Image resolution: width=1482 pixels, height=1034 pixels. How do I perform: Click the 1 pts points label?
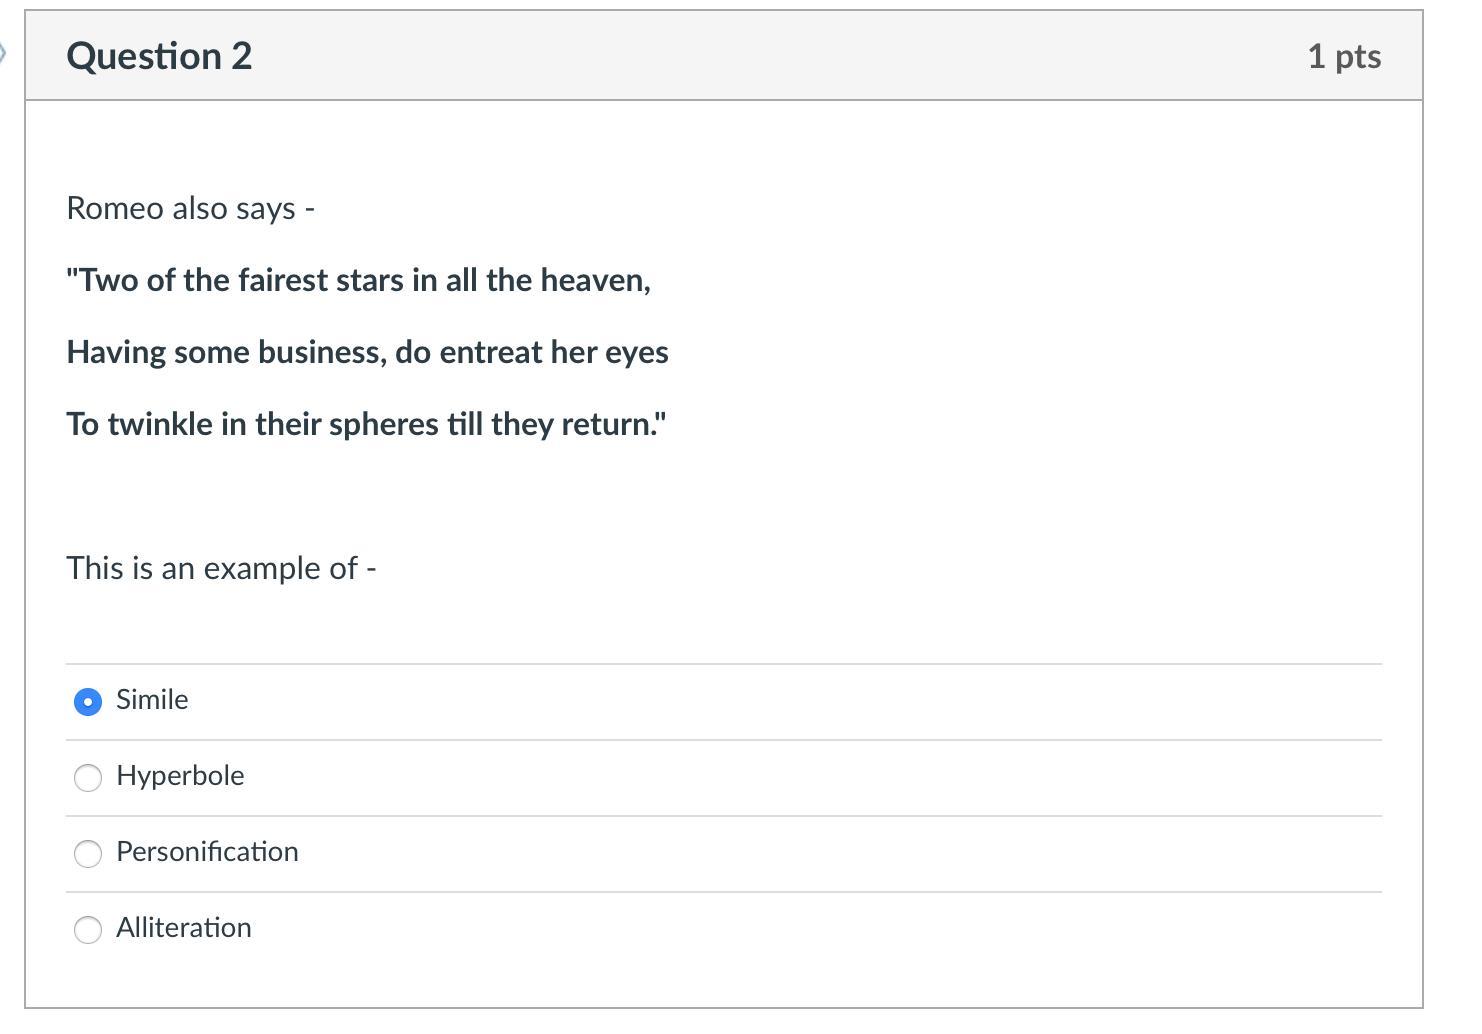coord(1344,57)
